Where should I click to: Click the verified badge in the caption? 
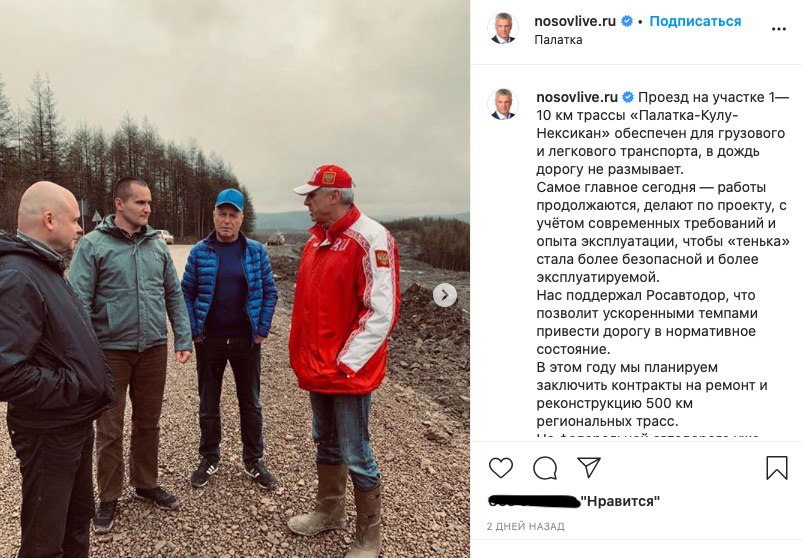[x=628, y=97]
